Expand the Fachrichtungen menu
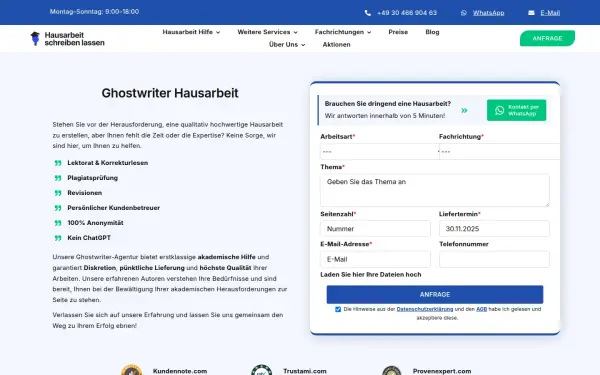The image size is (600, 375). coord(343,32)
